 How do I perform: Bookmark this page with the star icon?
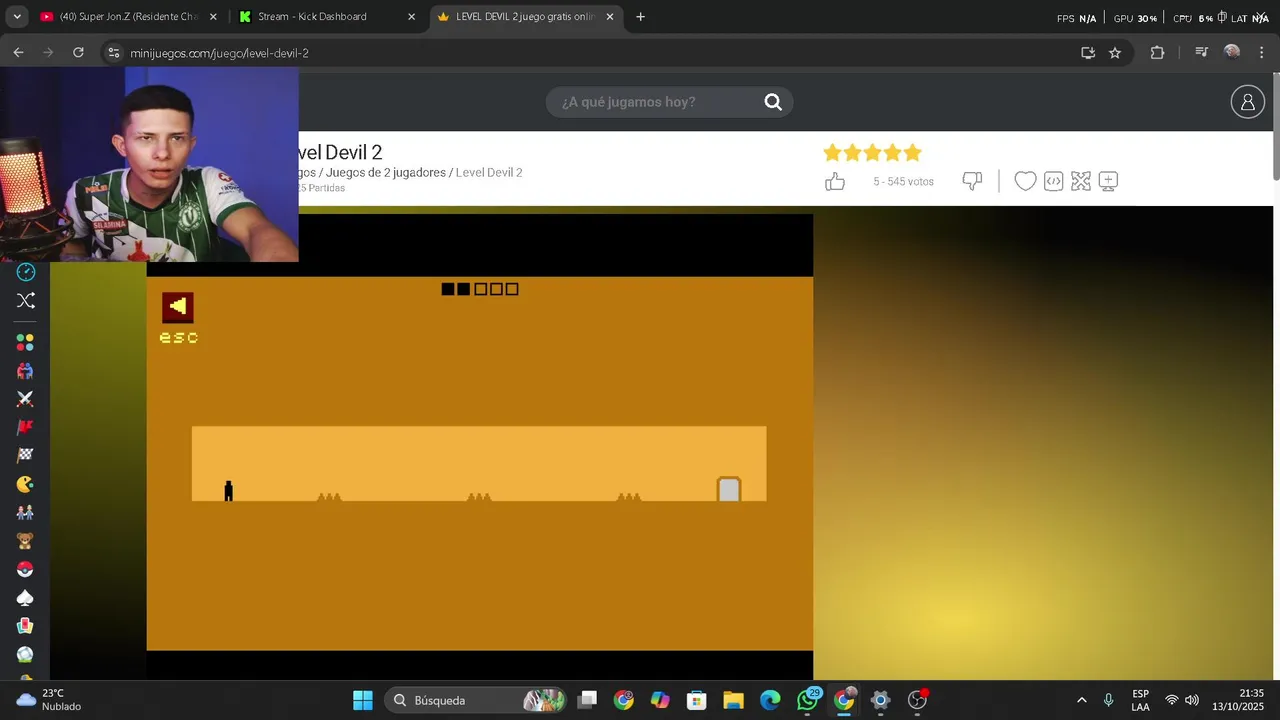coord(1115,52)
